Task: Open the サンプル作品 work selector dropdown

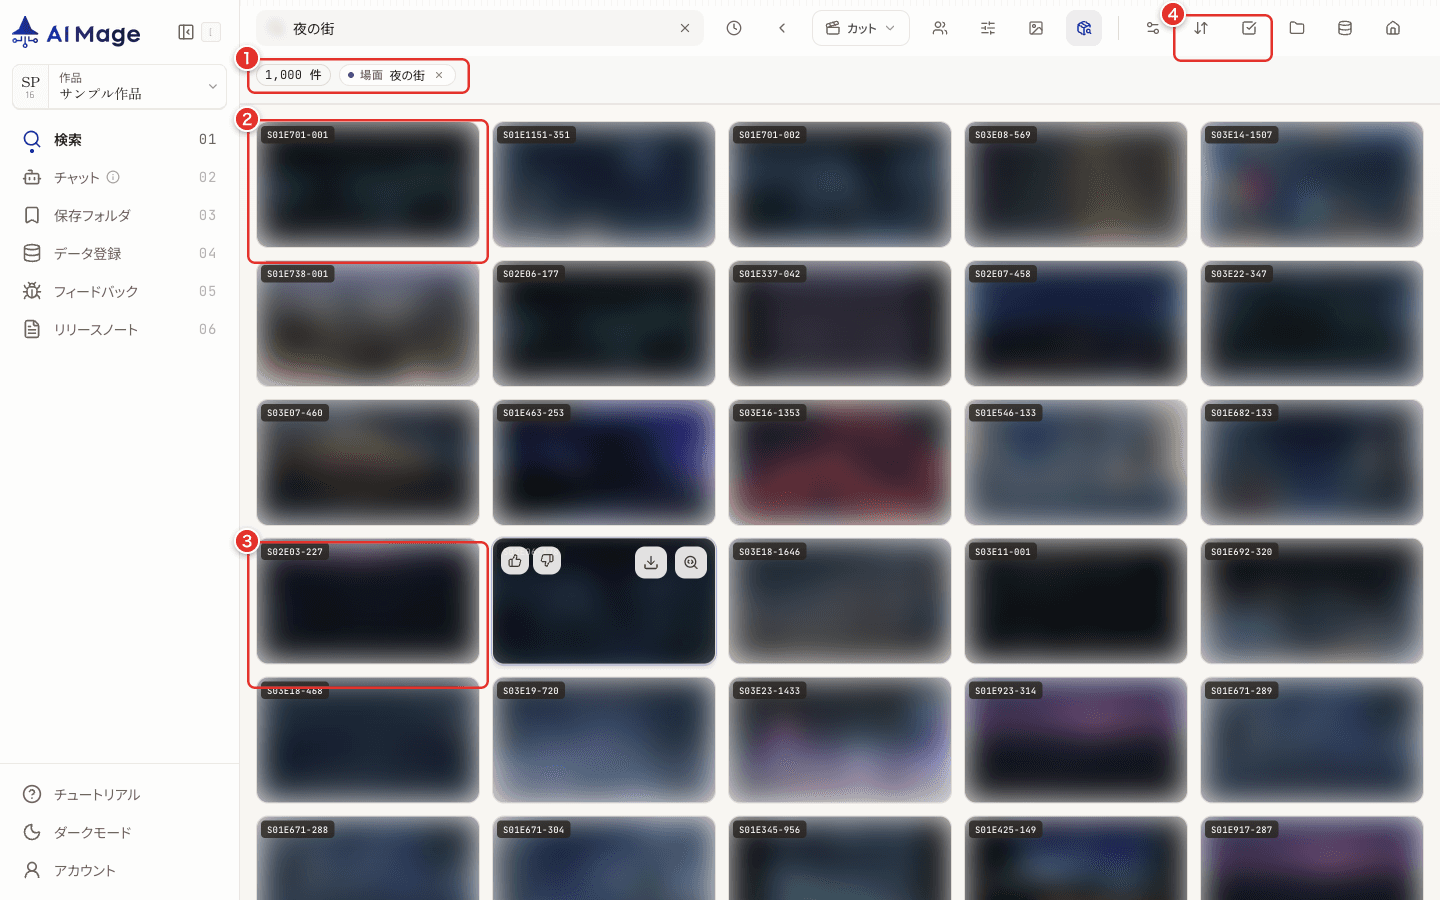Action: point(119,86)
